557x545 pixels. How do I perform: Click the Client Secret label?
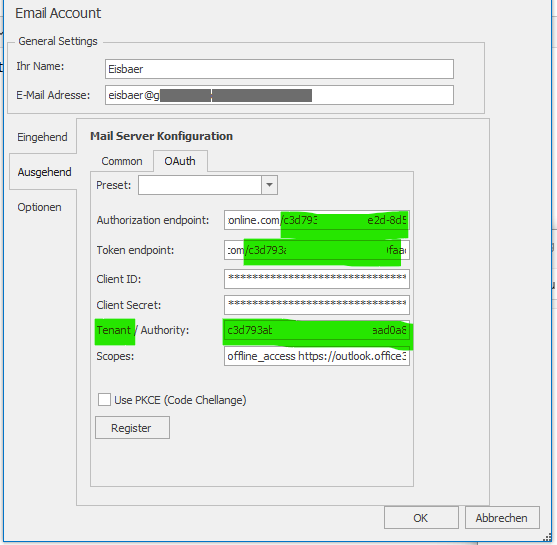click(x=129, y=305)
